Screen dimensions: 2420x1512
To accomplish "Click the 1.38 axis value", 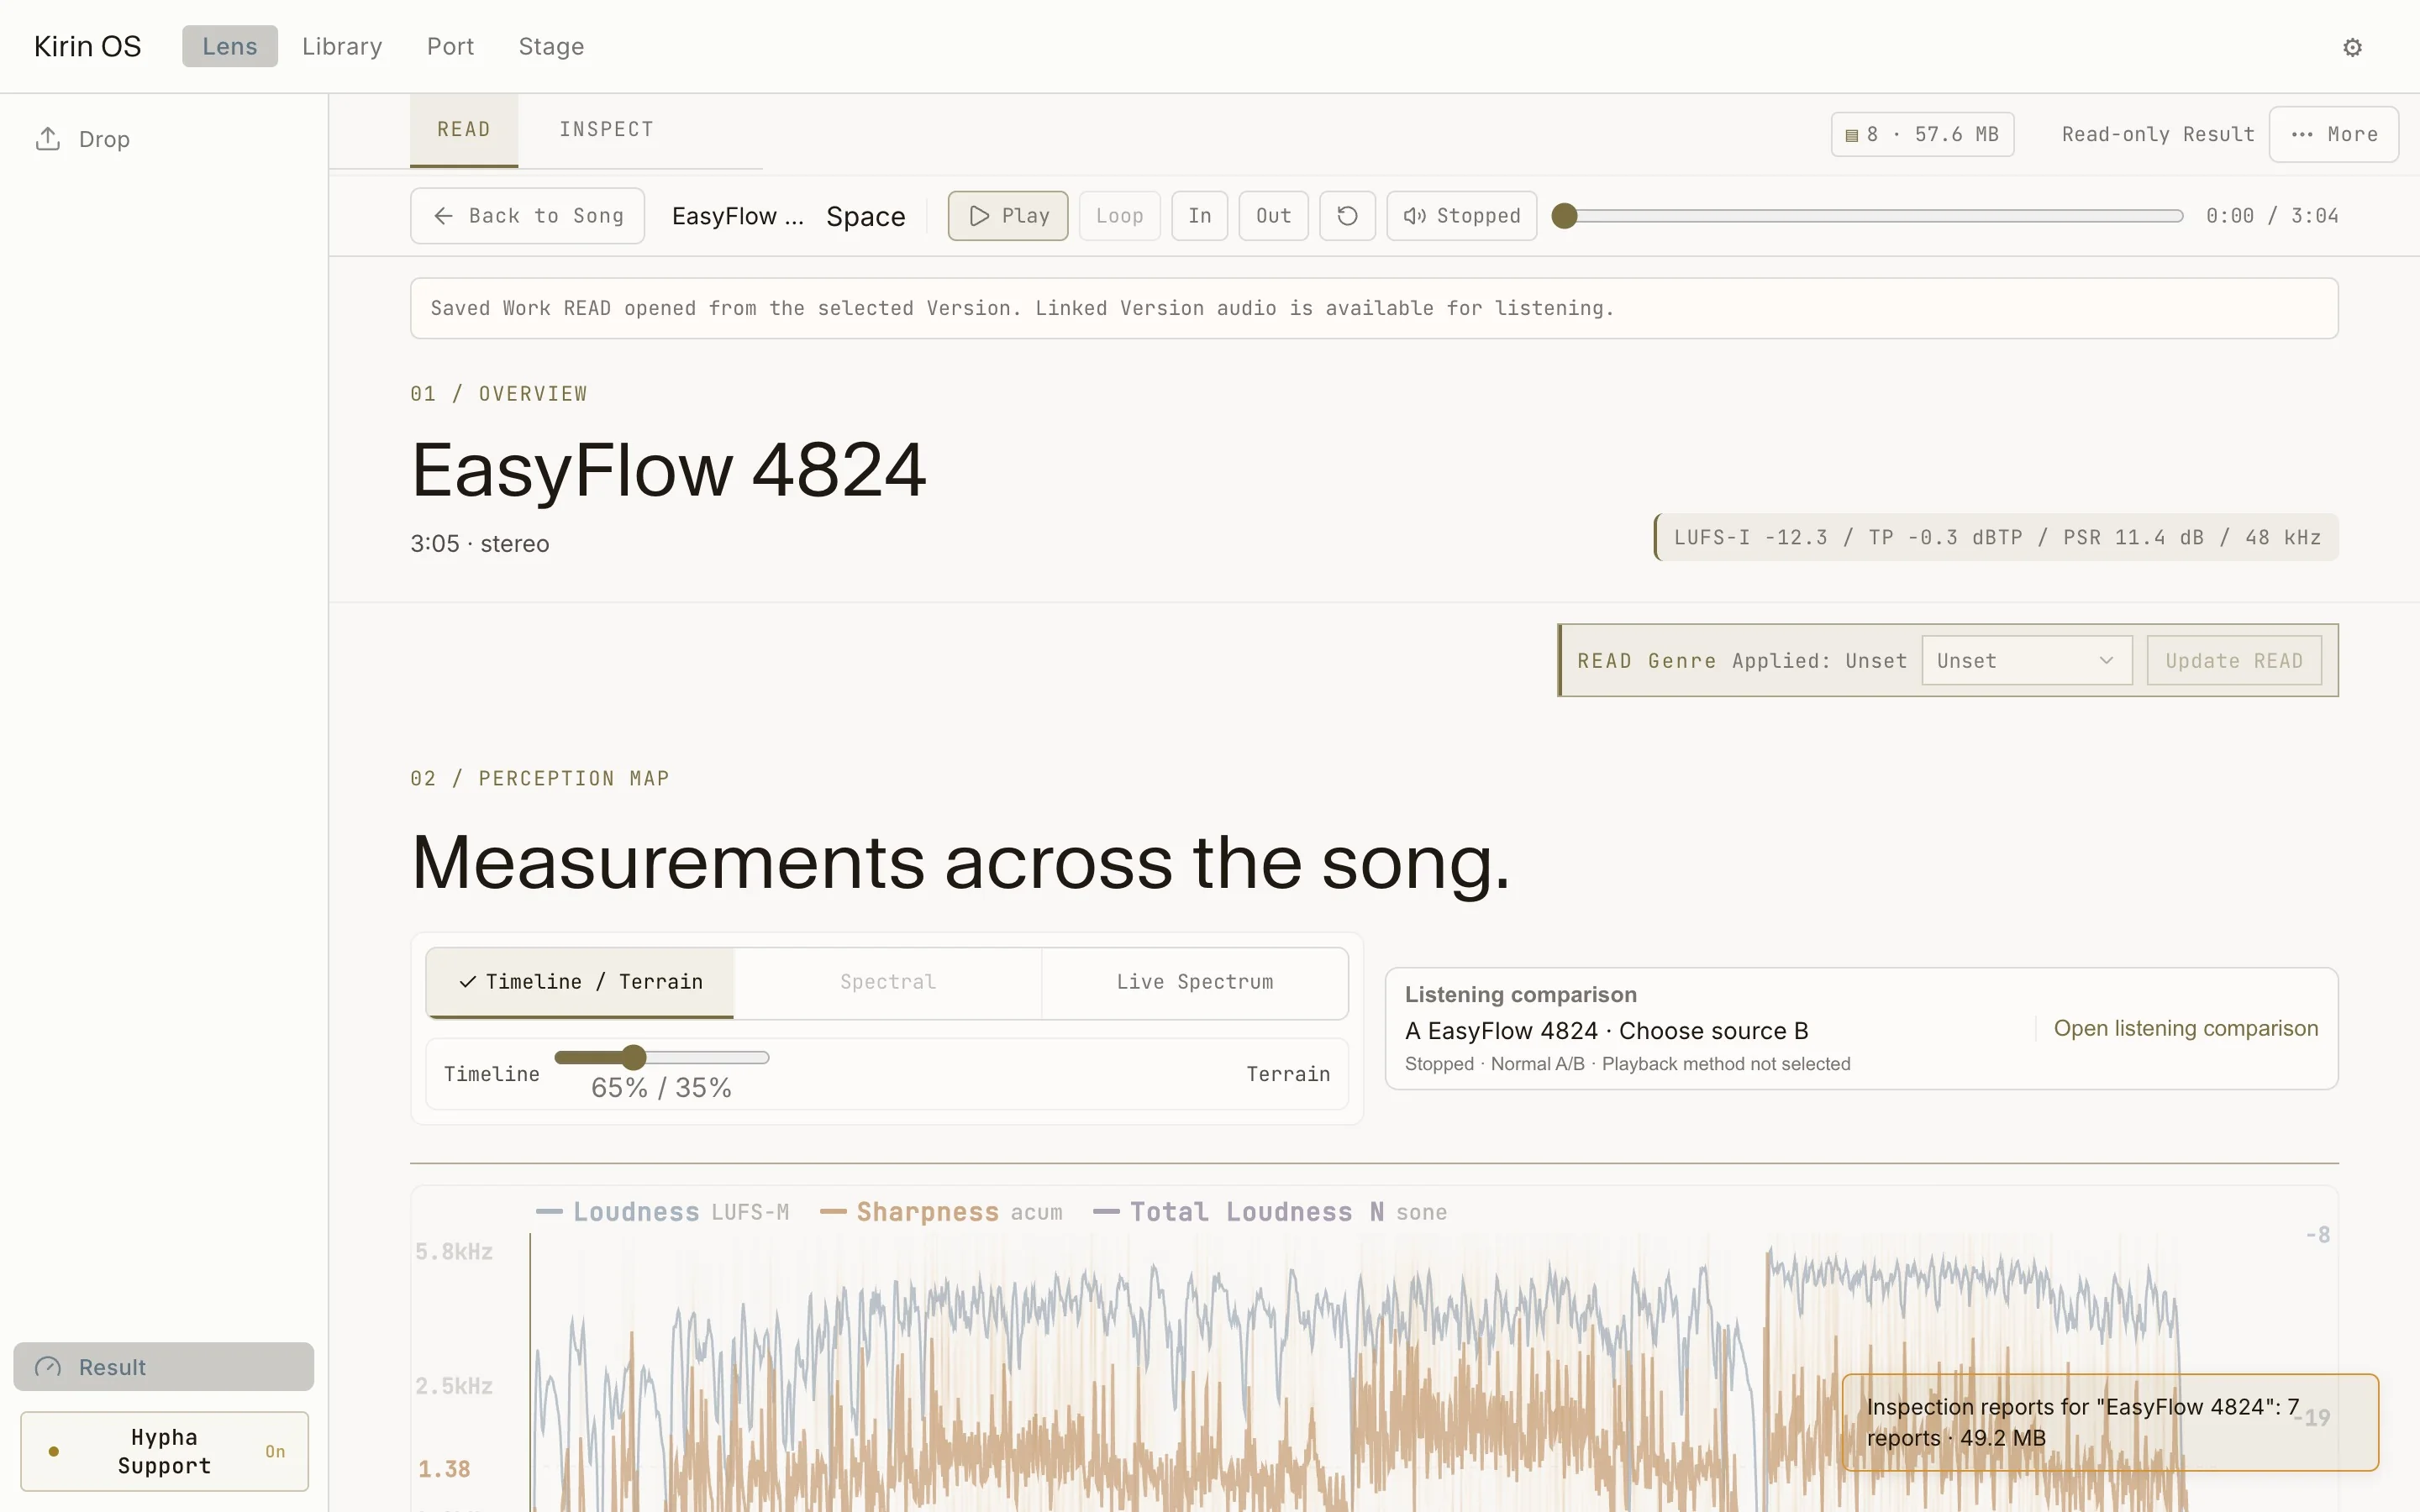I will coord(444,1469).
